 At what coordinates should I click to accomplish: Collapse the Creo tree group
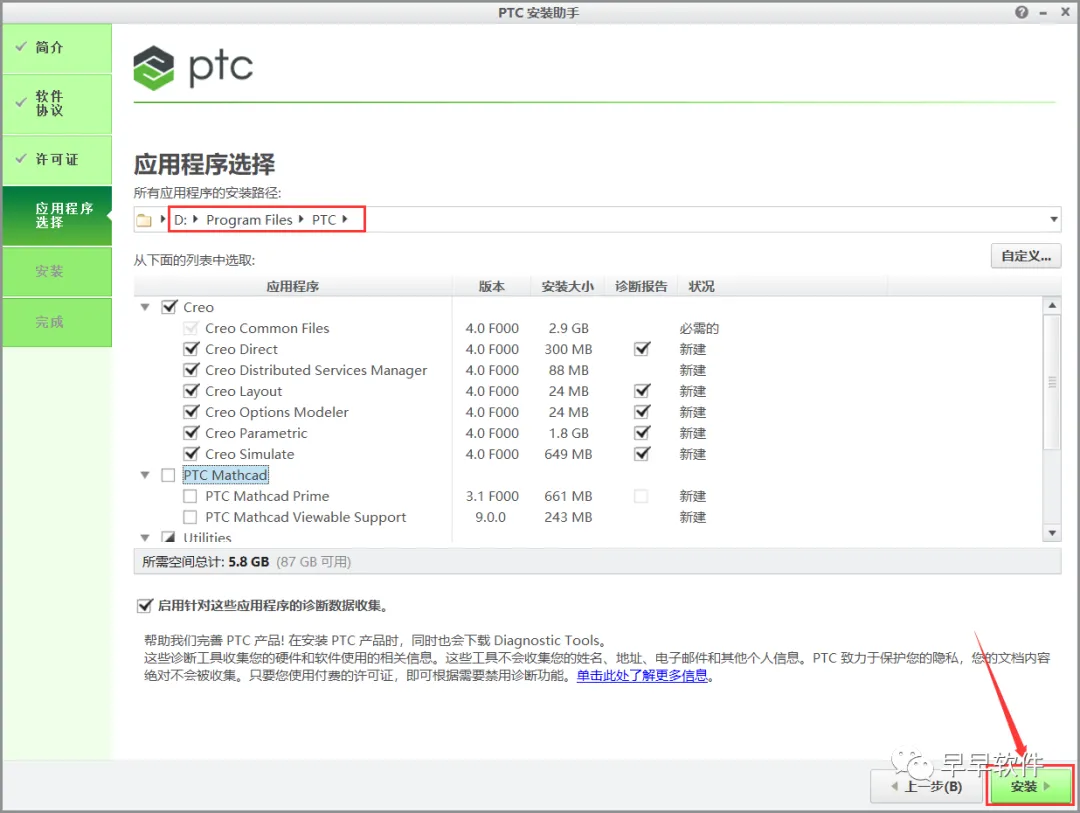145,307
